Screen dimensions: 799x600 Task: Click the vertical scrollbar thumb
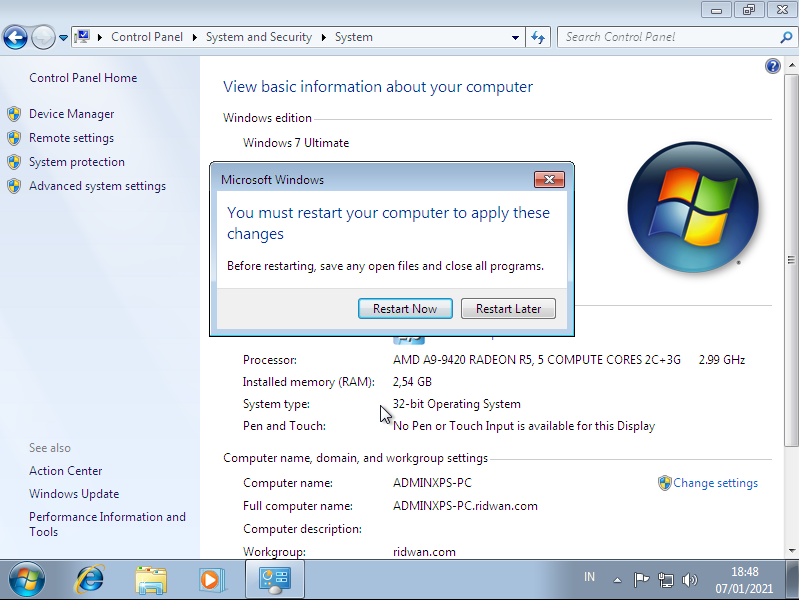(791, 260)
